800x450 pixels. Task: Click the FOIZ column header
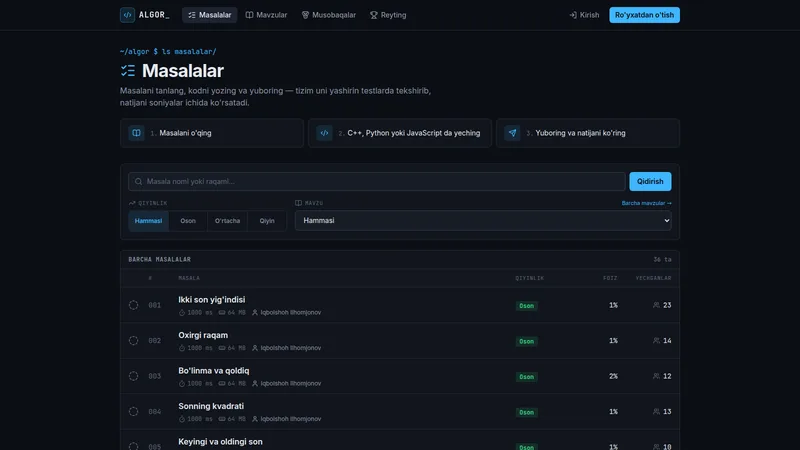tap(610, 278)
